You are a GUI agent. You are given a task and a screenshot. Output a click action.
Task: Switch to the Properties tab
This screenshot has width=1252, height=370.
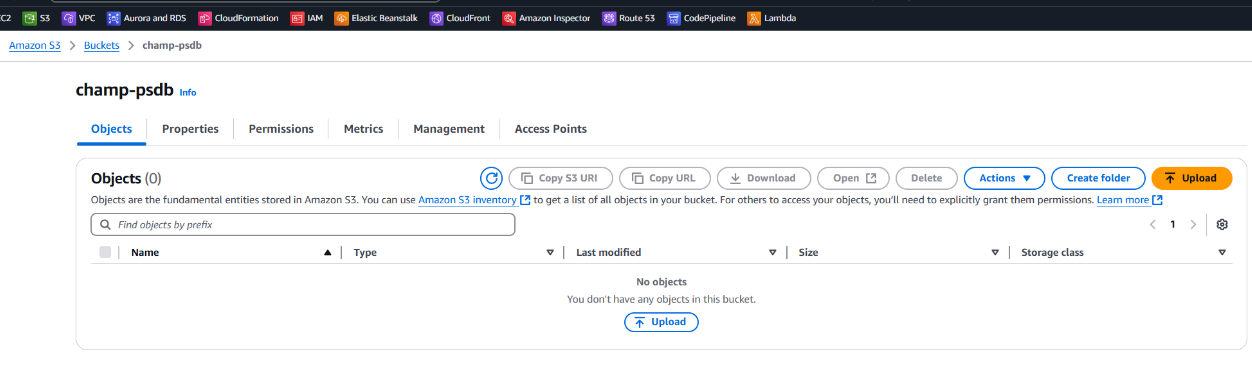coord(190,129)
